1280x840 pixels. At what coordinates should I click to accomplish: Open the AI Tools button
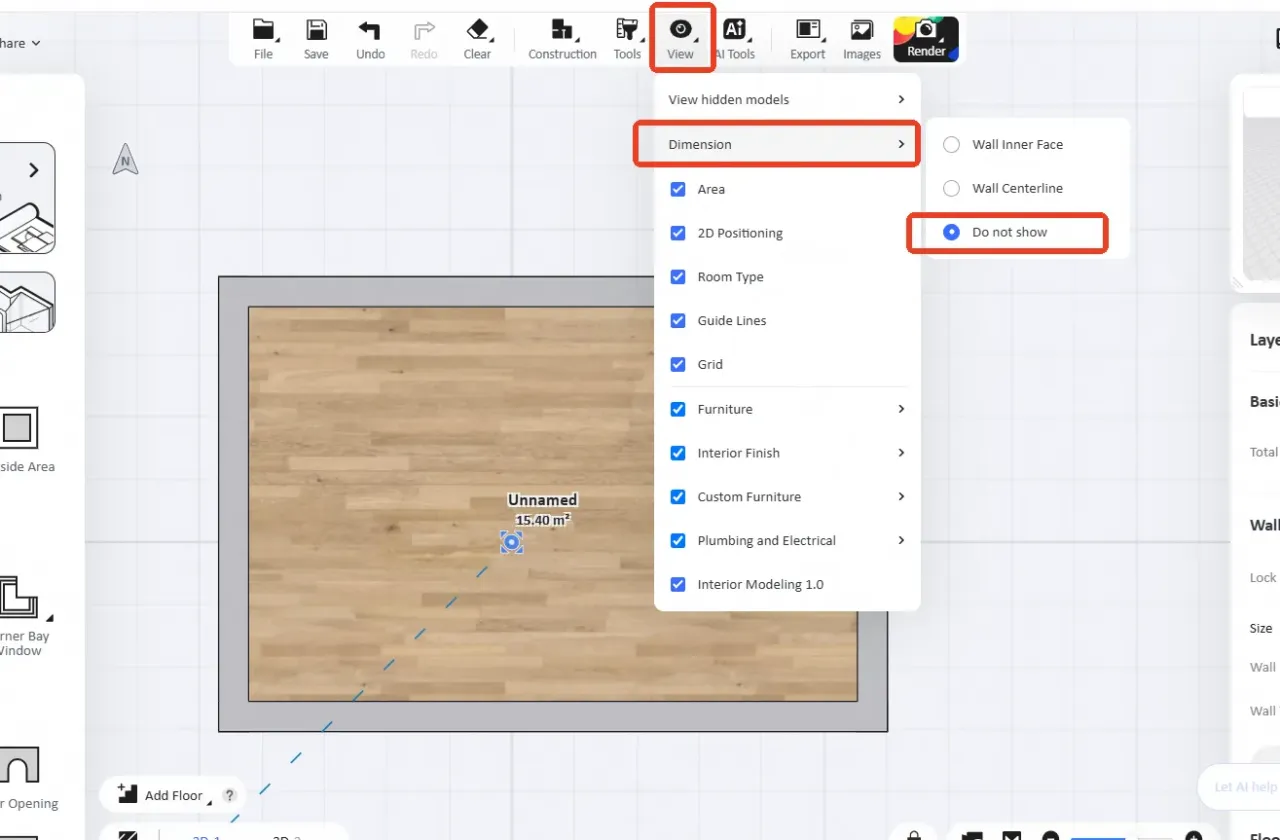click(x=735, y=38)
